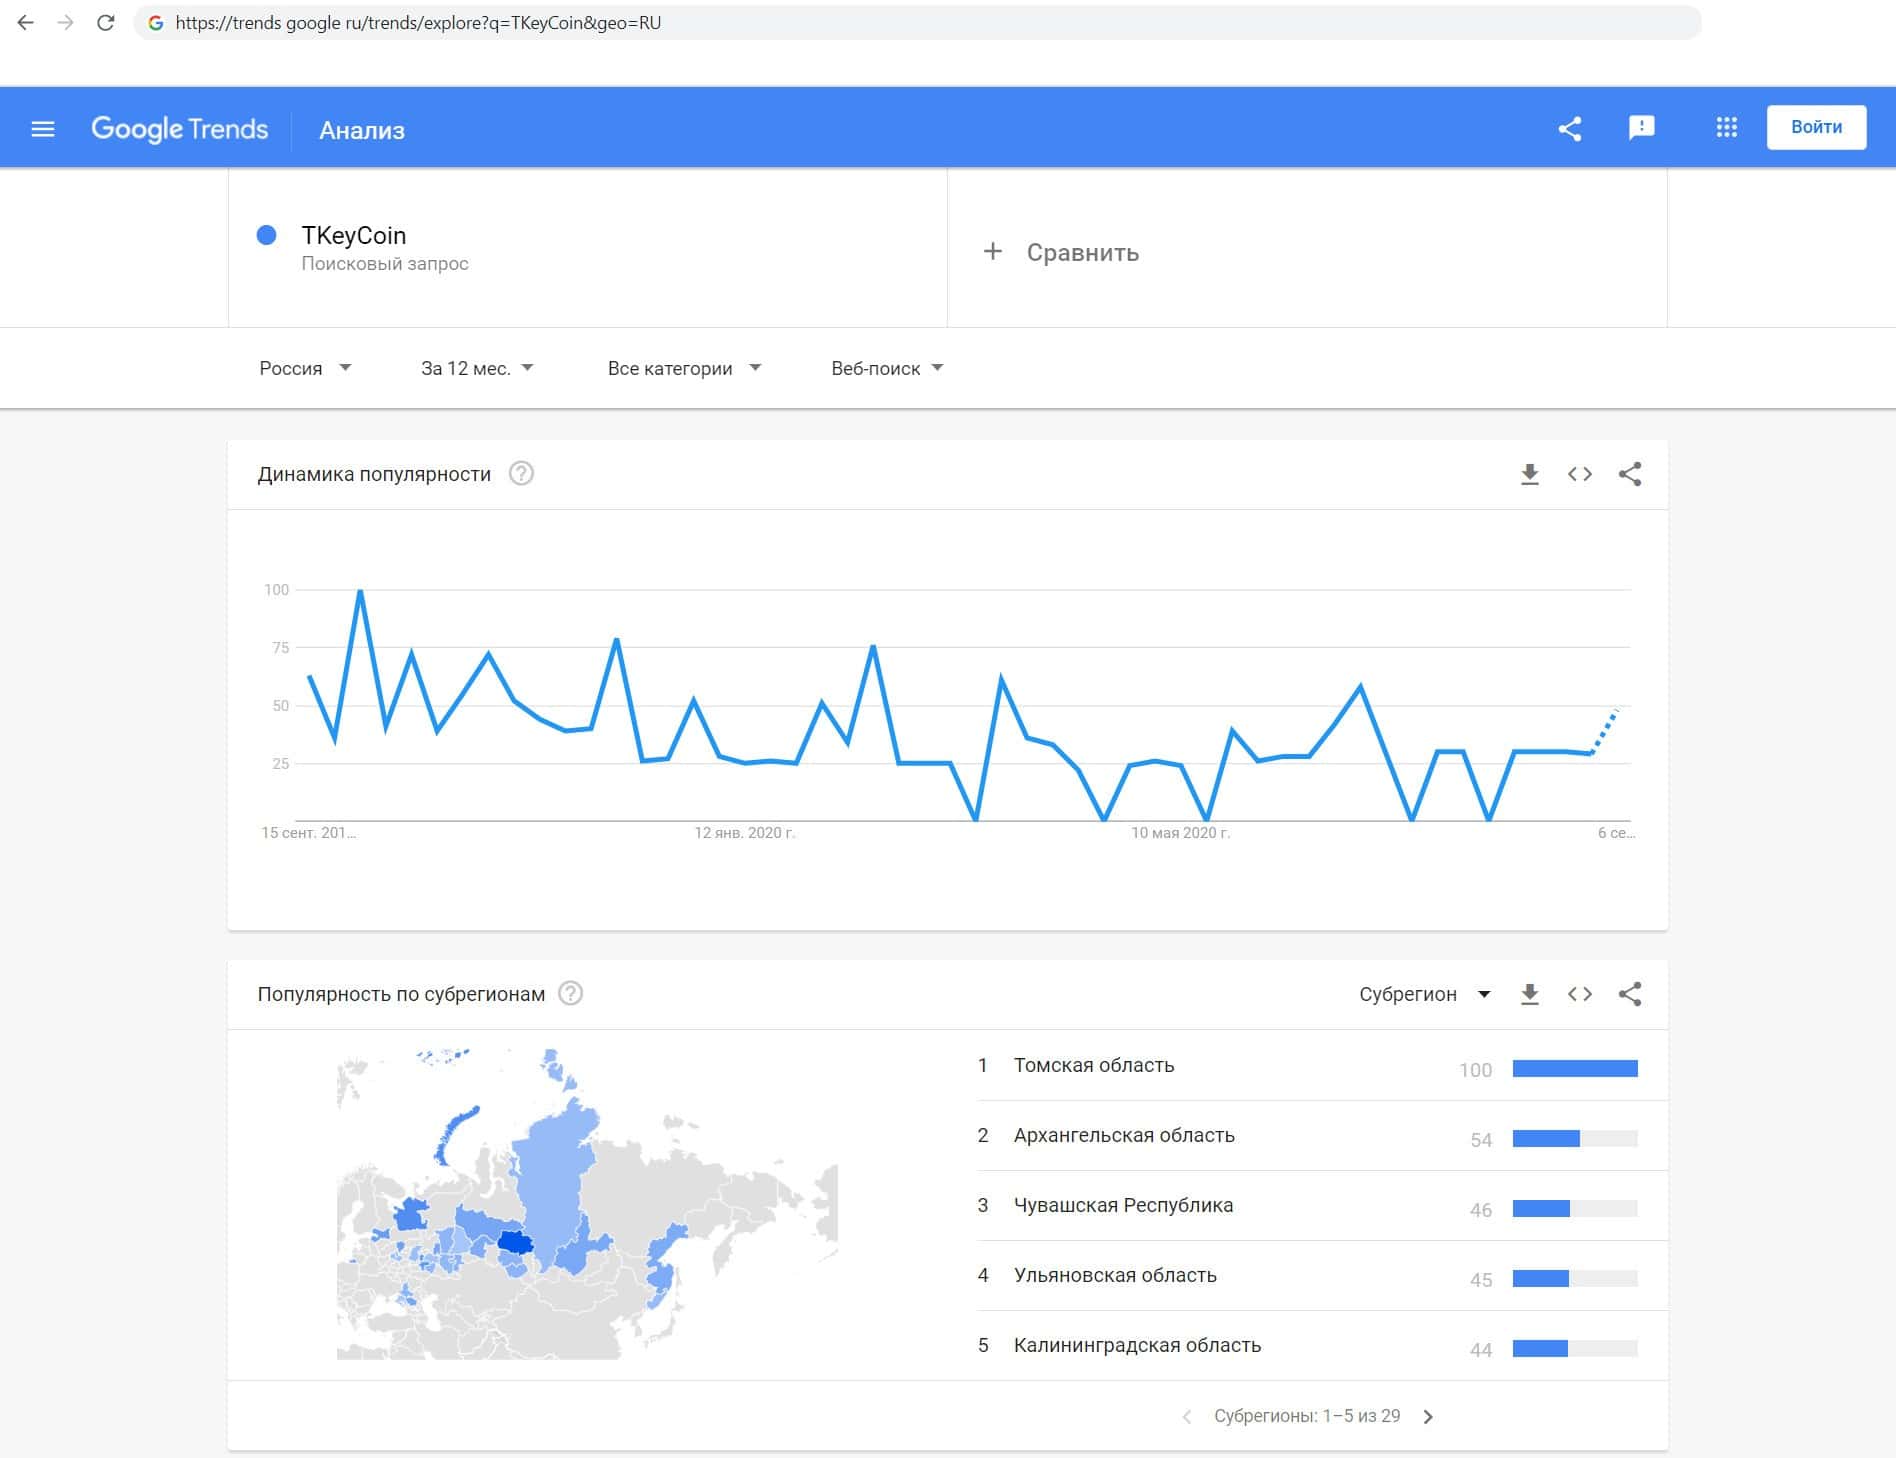1896x1458 pixels.
Task: Open the За 12 мес. period dropdown
Action: (x=477, y=368)
